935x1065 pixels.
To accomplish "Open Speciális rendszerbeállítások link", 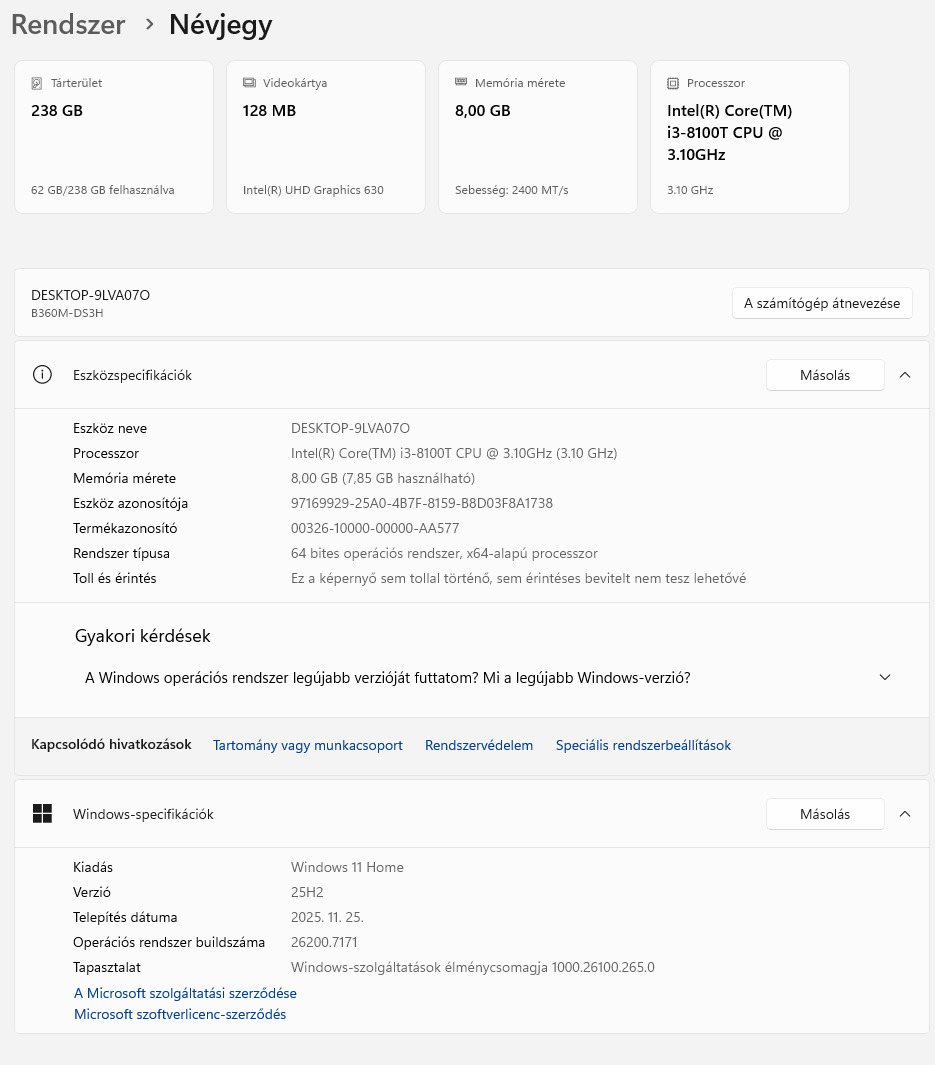I will coord(643,745).
